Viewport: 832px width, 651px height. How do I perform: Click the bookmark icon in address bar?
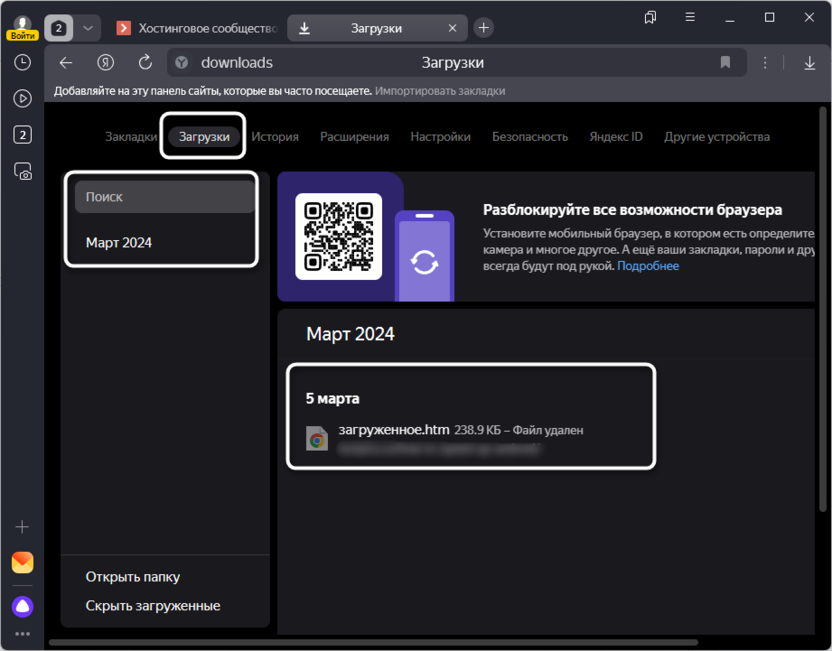tap(725, 62)
